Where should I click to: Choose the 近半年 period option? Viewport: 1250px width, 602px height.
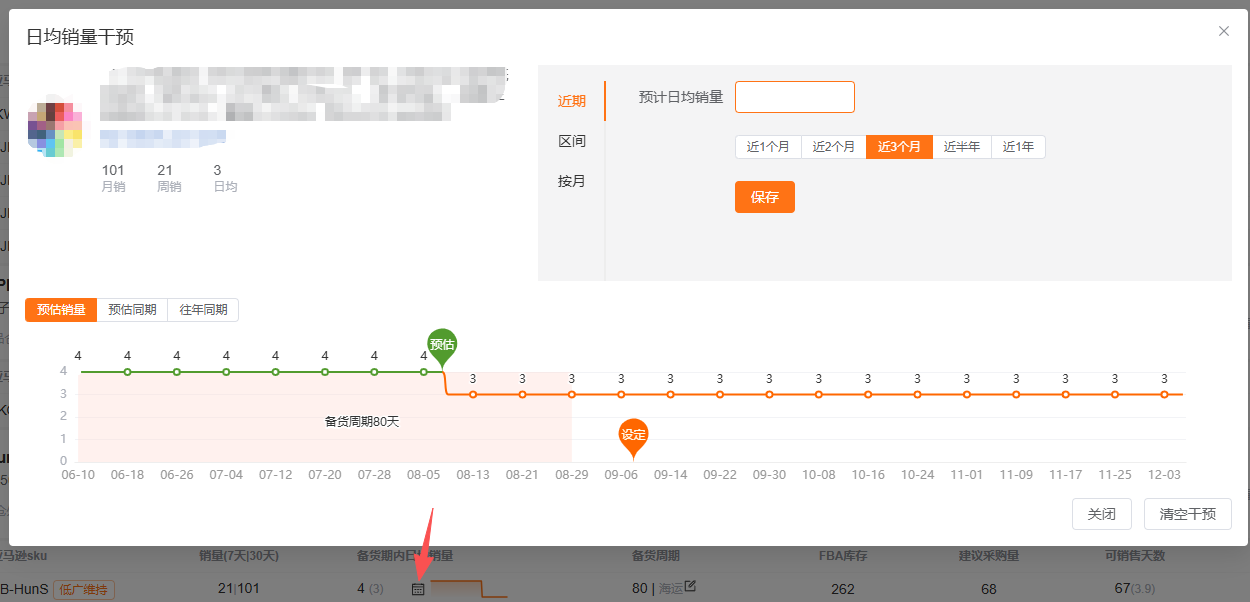pyautogui.click(x=962, y=147)
